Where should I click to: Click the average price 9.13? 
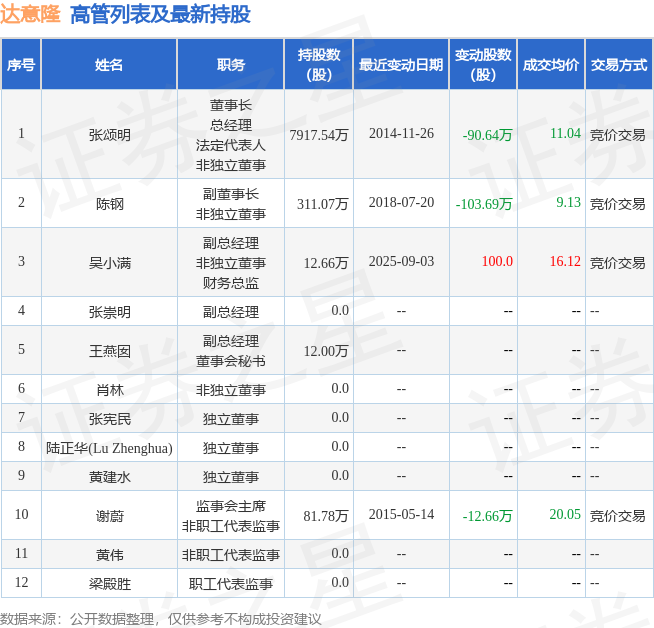568,202
